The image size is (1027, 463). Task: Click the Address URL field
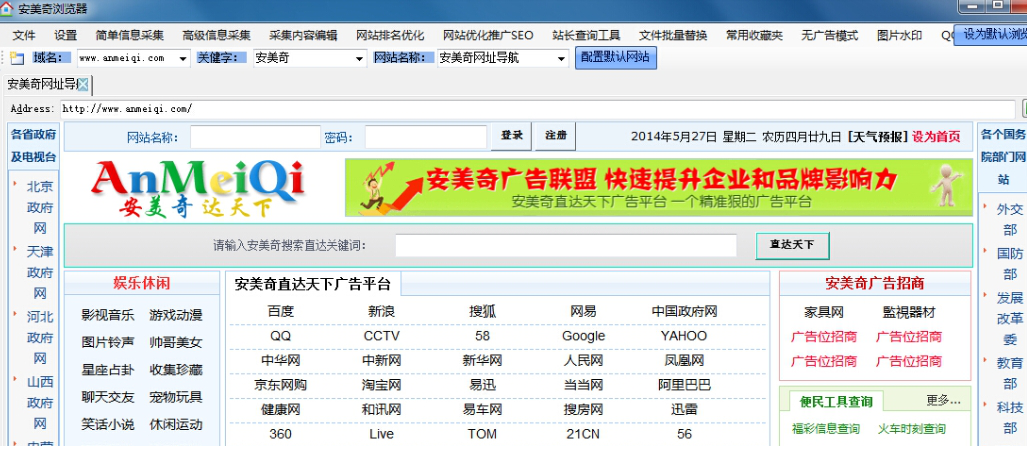537,109
